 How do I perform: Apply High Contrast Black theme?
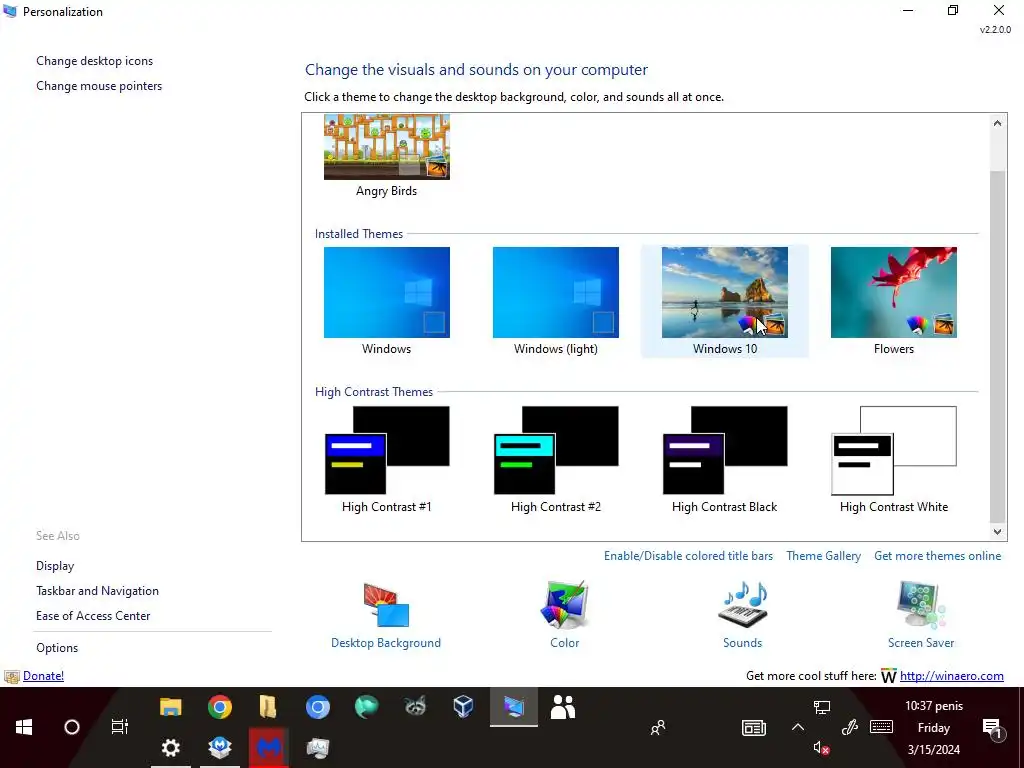[725, 459]
